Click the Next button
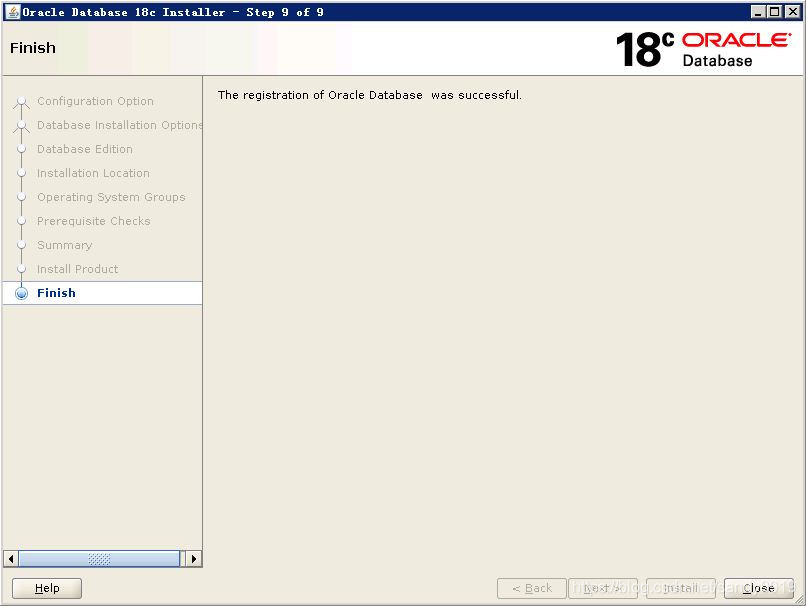Screen dimensions: 806x606 [602, 588]
